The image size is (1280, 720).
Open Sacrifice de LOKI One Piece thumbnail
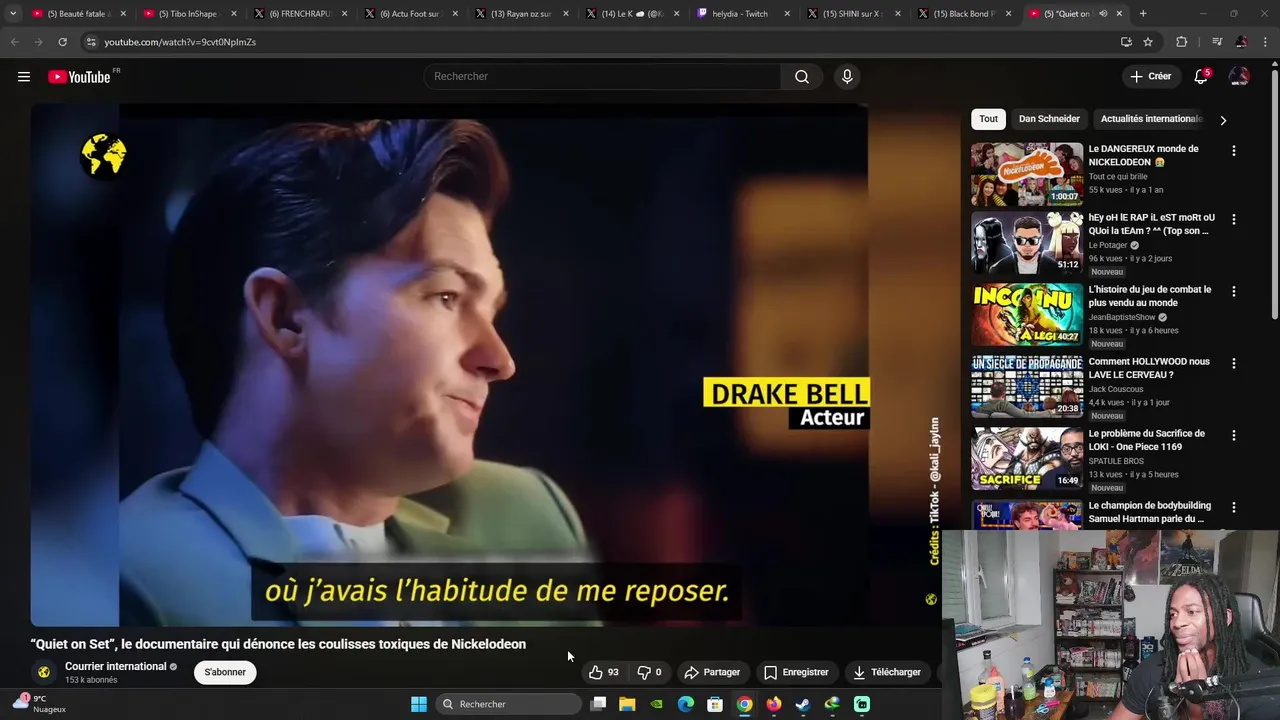click(x=1027, y=459)
